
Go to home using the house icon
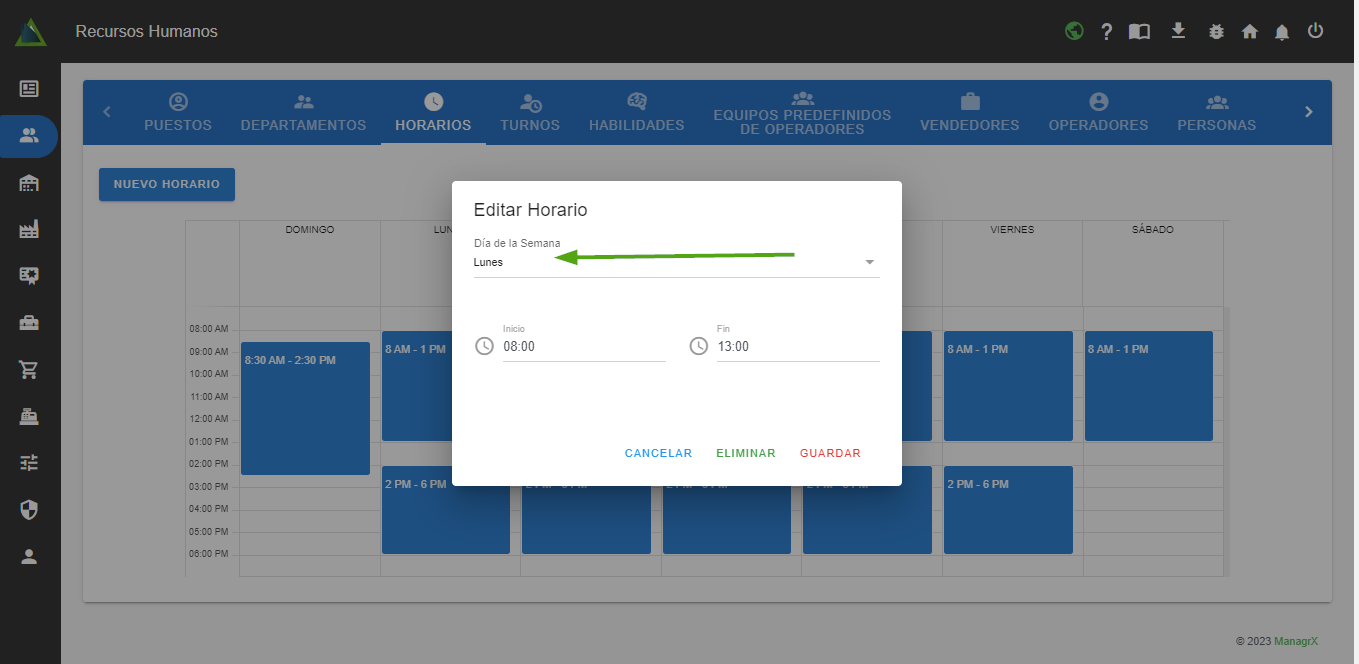(x=1249, y=32)
